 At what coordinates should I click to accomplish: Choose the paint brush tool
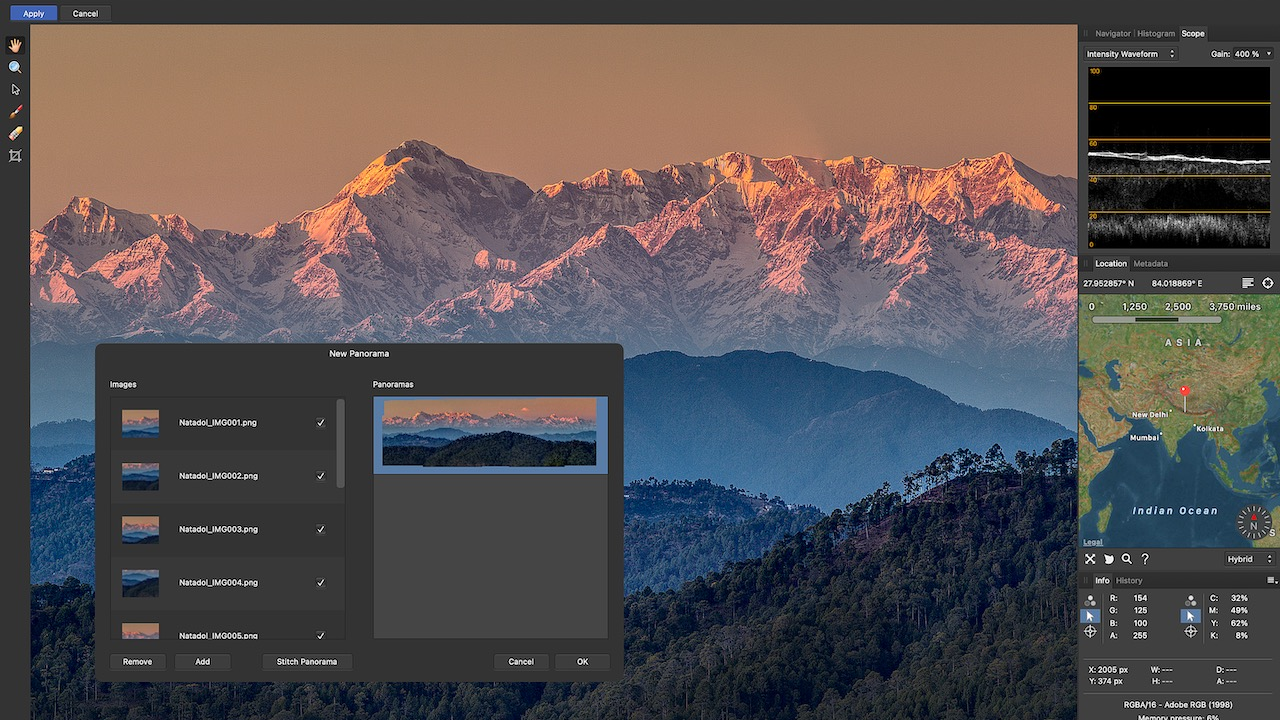(x=15, y=111)
